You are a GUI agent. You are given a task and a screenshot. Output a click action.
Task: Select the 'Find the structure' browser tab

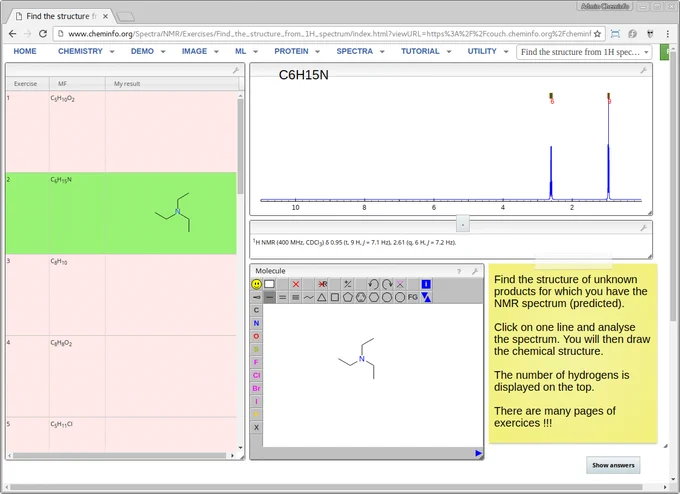tap(61, 16)
